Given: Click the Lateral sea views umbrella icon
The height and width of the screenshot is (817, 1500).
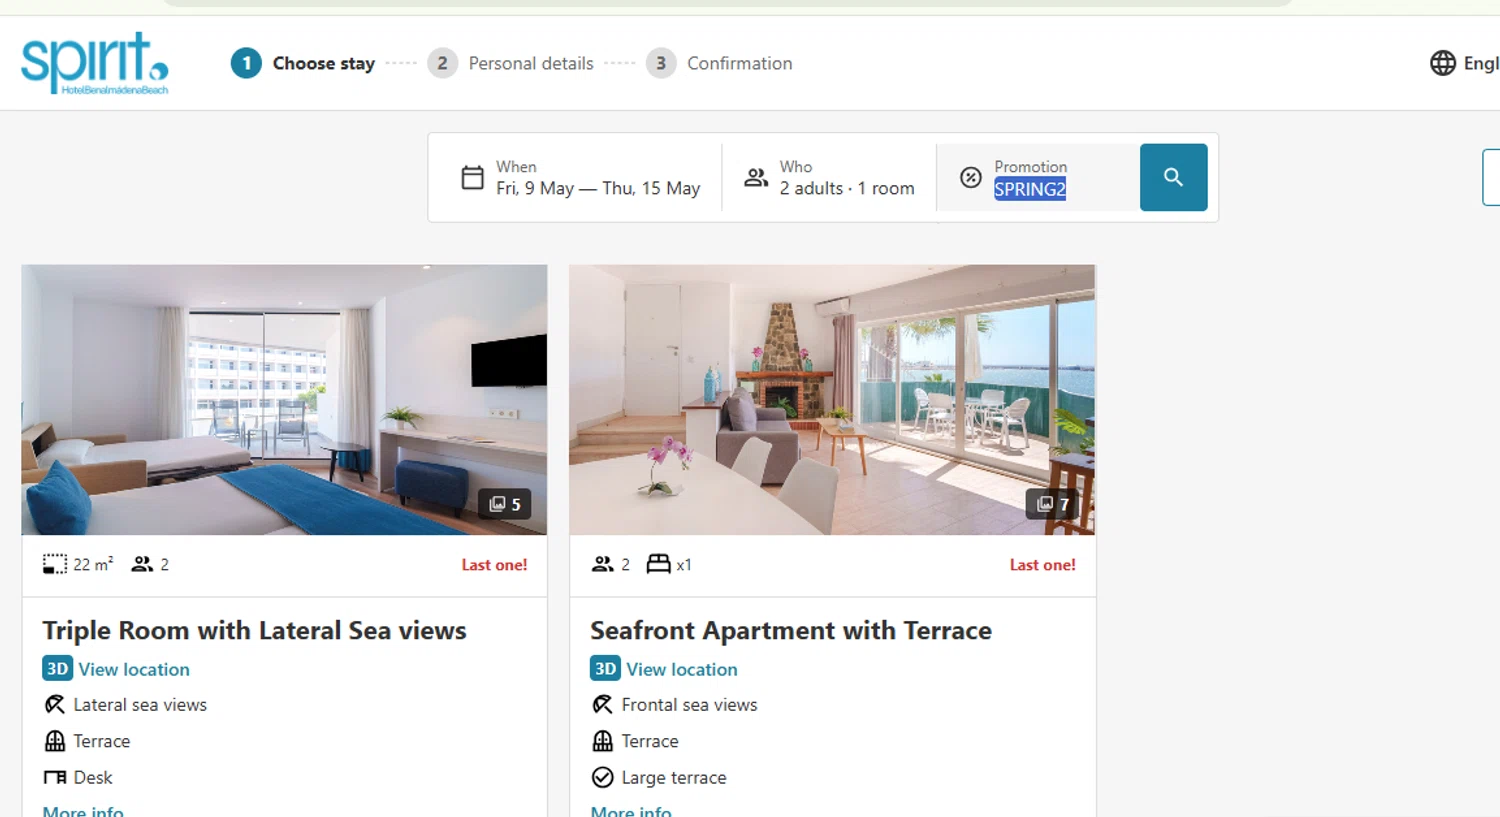Looking at the screenshot, I should tap(55, 705).
